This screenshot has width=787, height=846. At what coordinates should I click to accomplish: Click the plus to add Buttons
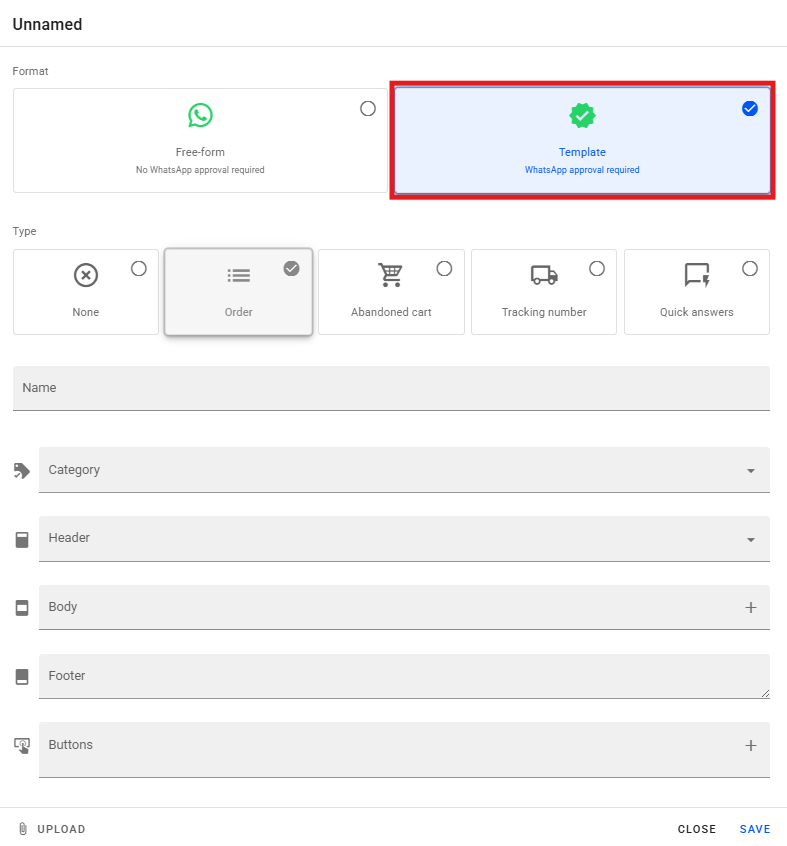point(751,745)
